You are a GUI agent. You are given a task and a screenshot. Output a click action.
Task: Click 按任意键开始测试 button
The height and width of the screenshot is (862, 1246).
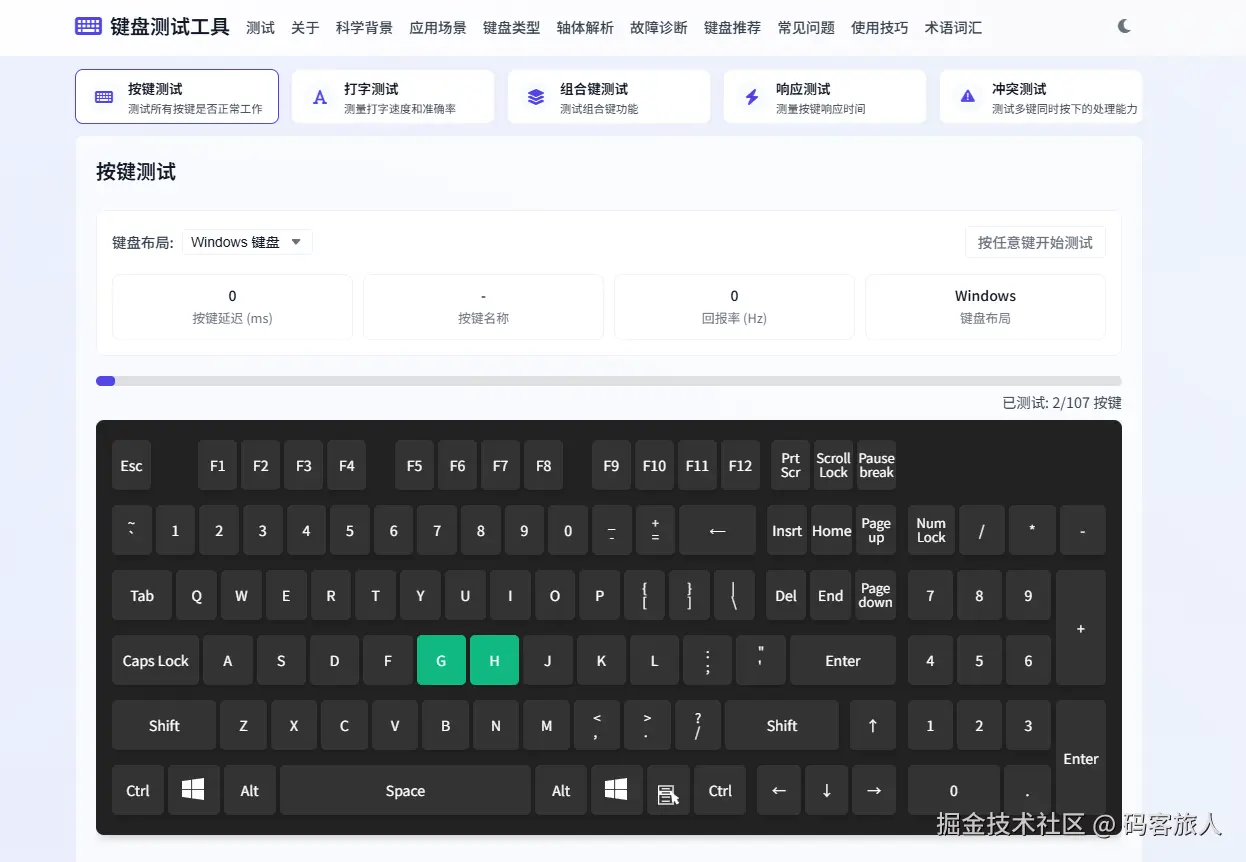1035,242
